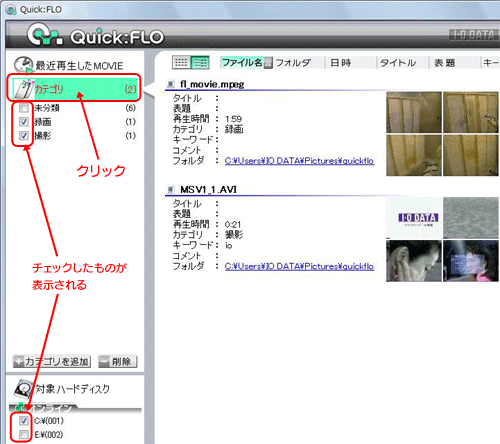The image size is (500, 444).
Task: Click the カテゴリ film icon
Action: (24, 89)
